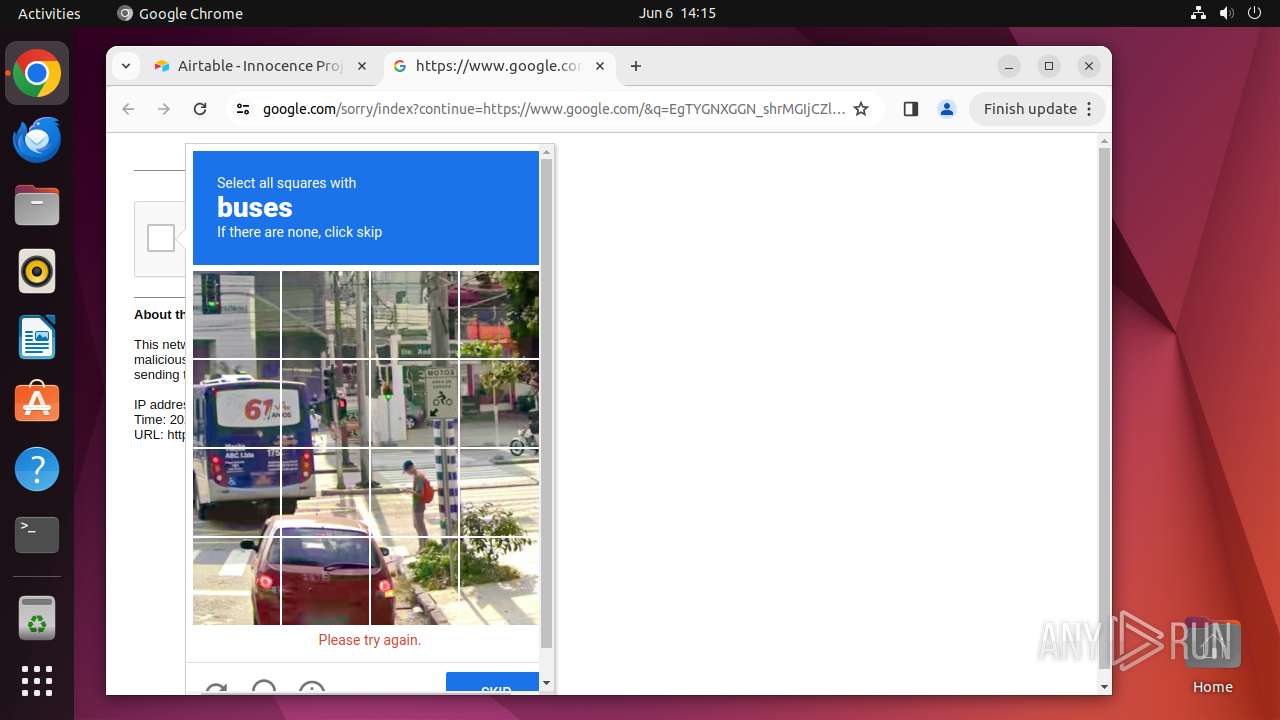Open Ubuntu Software store
The height and width of the screenshot is (720, 1280).
pos(37,404)
